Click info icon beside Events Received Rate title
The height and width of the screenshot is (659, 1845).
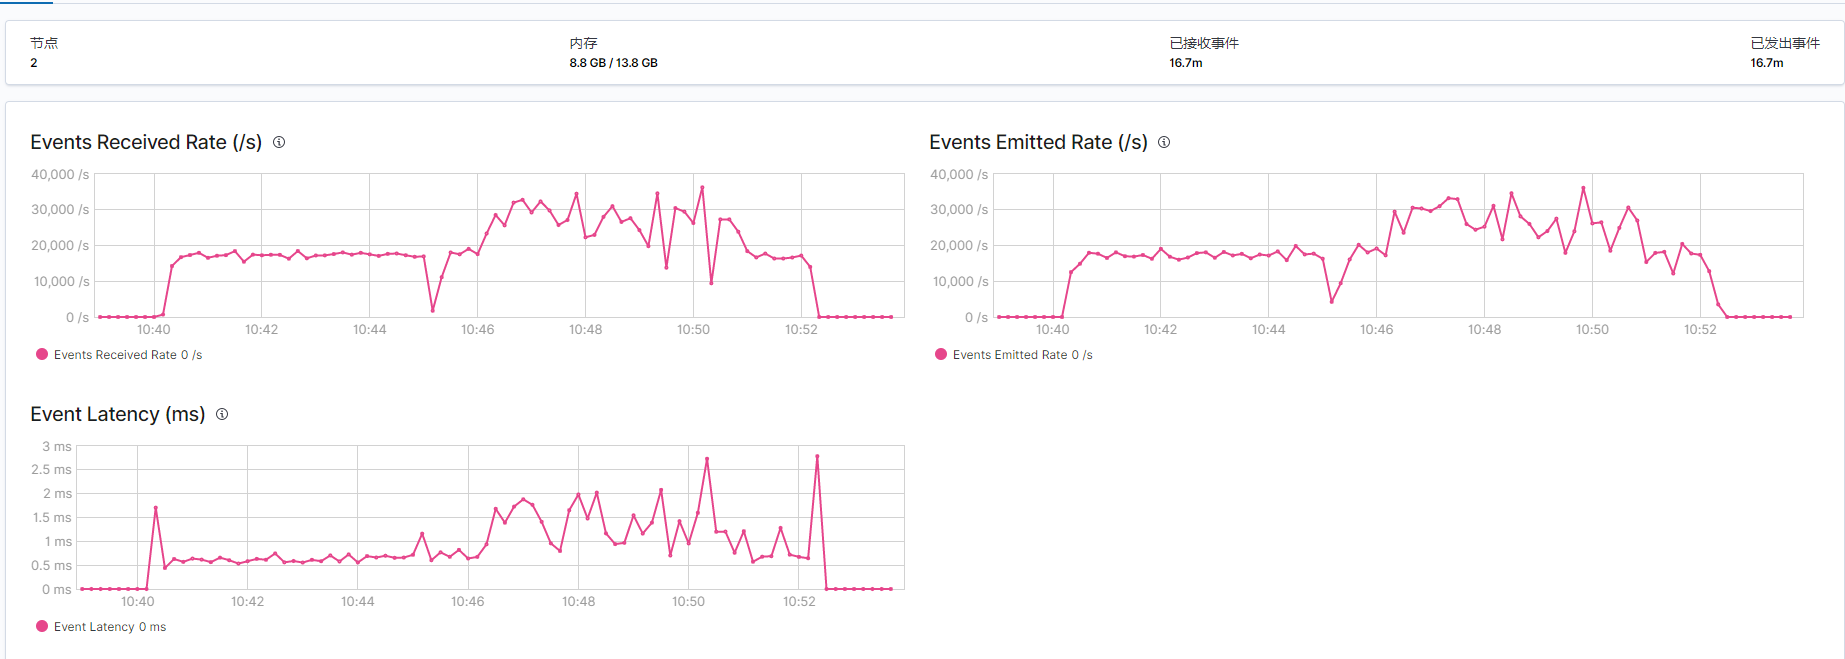[279, 142]
